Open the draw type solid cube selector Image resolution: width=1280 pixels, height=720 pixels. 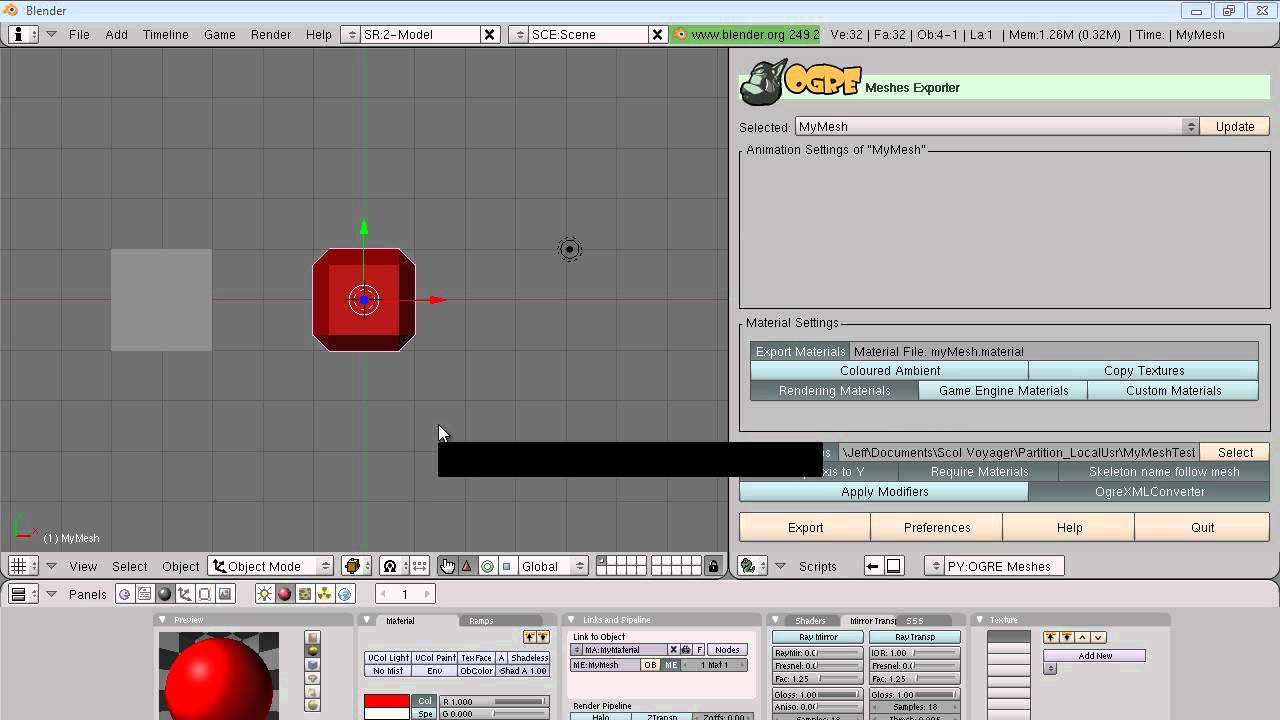coord(356,566)
